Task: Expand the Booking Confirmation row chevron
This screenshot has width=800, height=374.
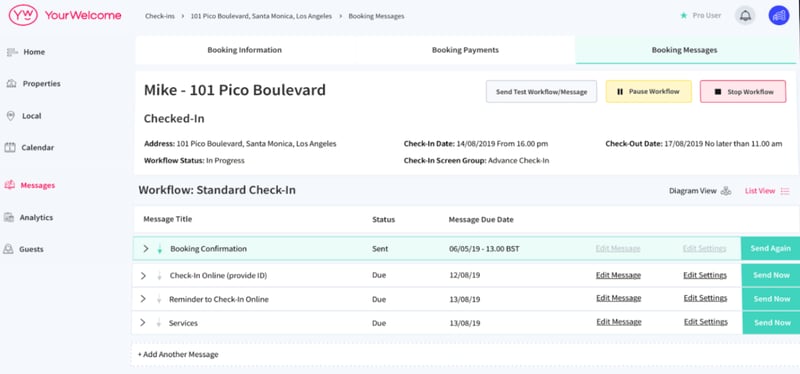Action: (x=146, y=248)
